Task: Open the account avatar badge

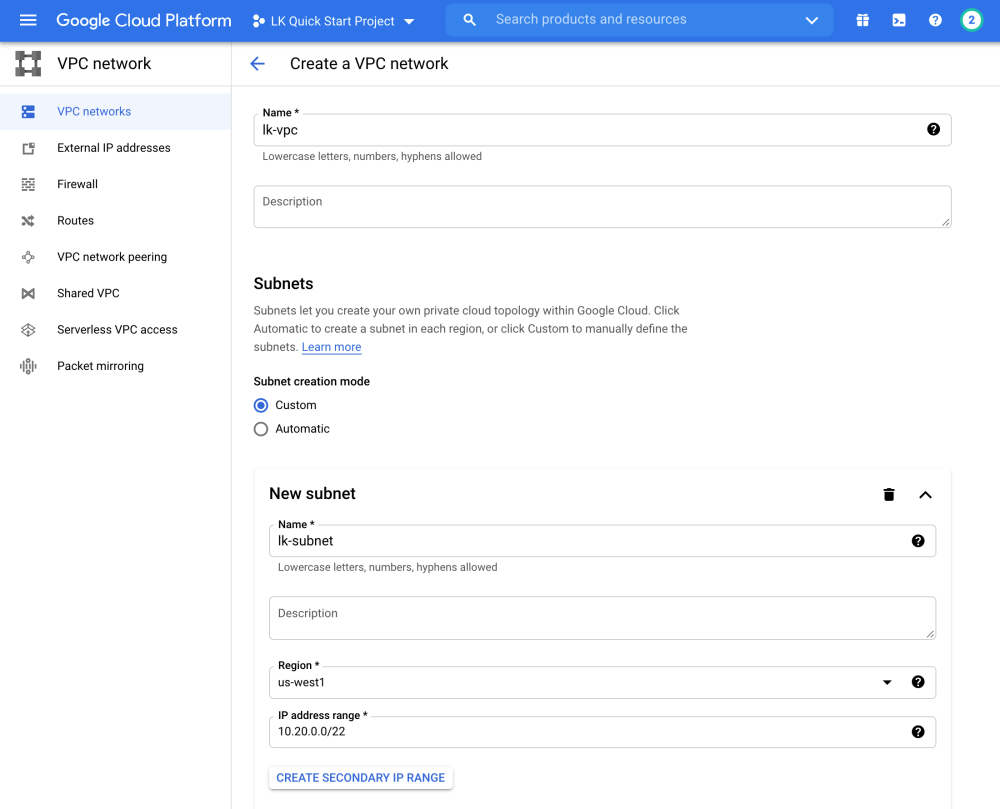Action: [971, 20]
